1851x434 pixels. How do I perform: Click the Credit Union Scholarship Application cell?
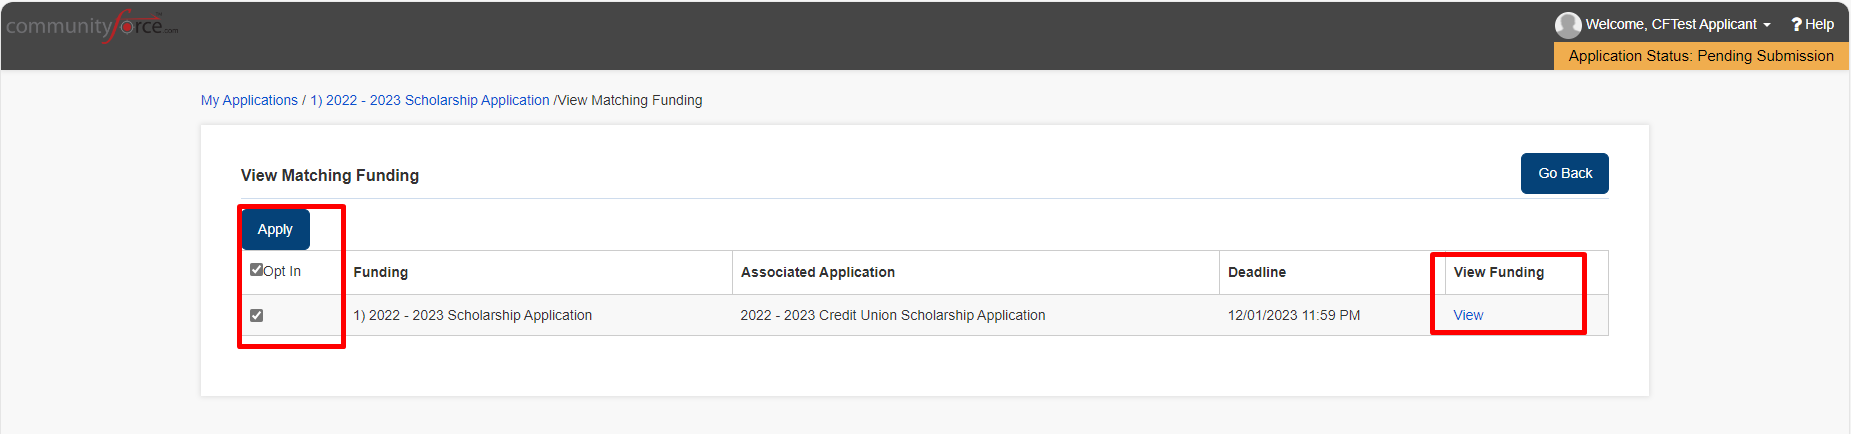(x=893, y=315)
